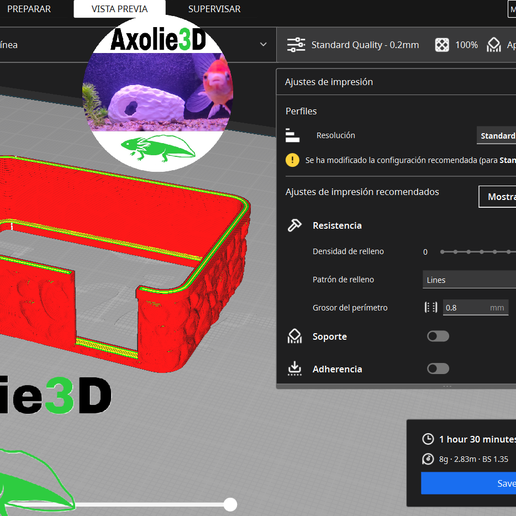Click the print settings panel resize handle
The image size is (516, 516).
coord(447,386)
